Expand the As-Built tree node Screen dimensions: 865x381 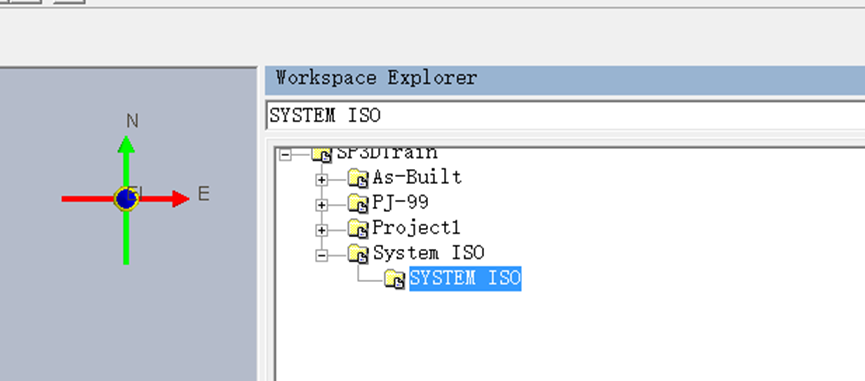click(x=322, y=179)
